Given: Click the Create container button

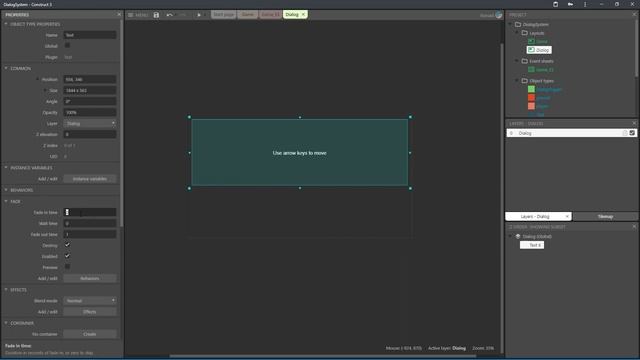Looking at the screenshot, I should tap(90, 334).
